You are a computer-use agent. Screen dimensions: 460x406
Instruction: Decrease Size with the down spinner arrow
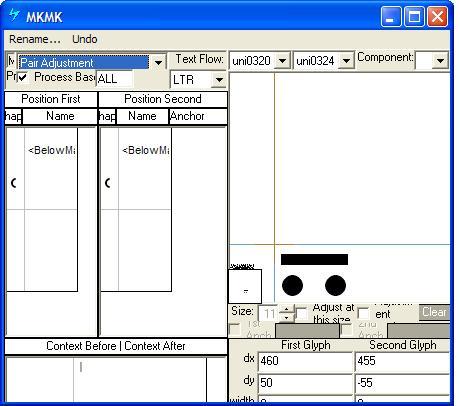286,318
